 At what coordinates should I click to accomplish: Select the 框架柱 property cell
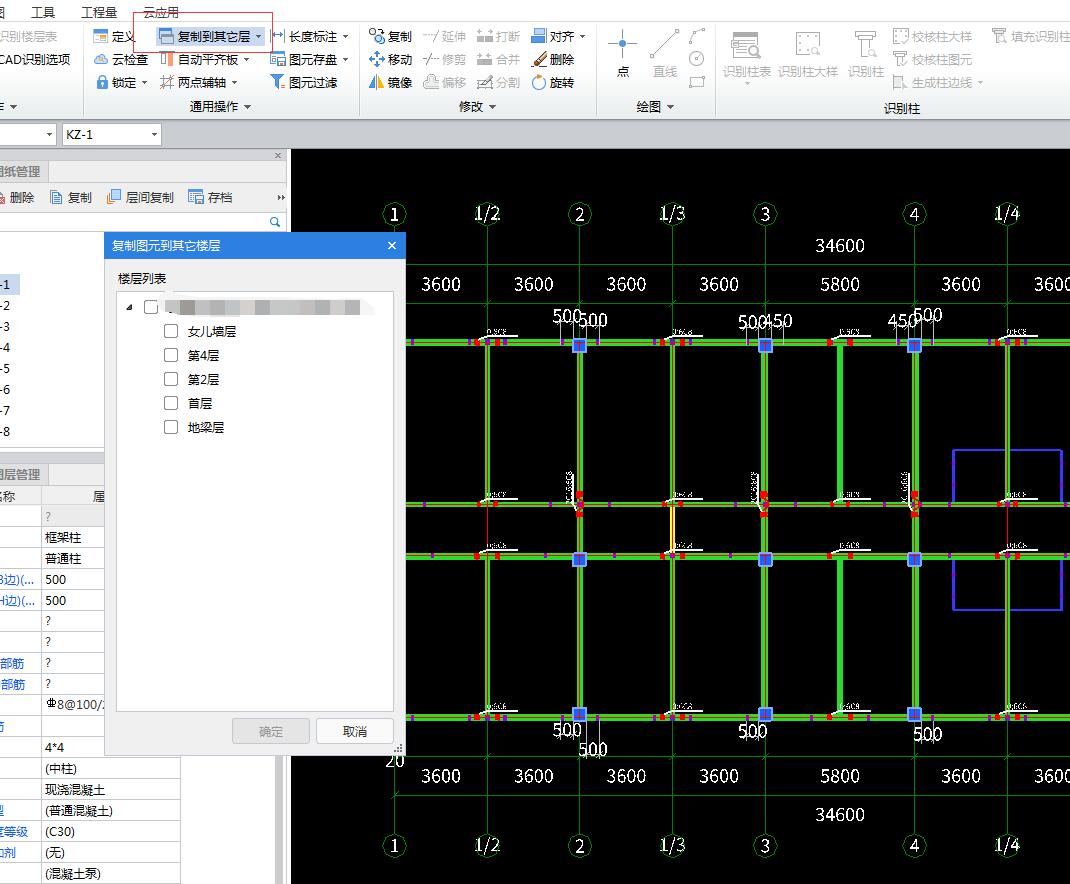click(x=73, y=537)
